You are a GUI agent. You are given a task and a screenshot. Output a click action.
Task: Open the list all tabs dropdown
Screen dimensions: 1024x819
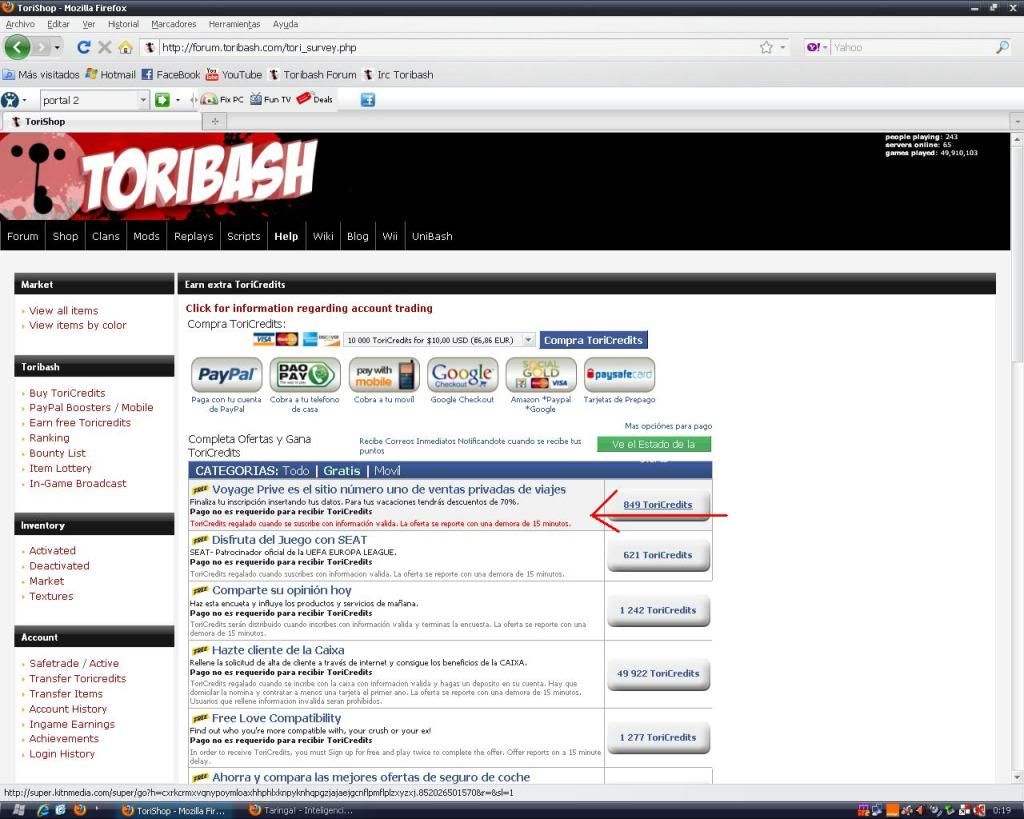[1017, 121]
